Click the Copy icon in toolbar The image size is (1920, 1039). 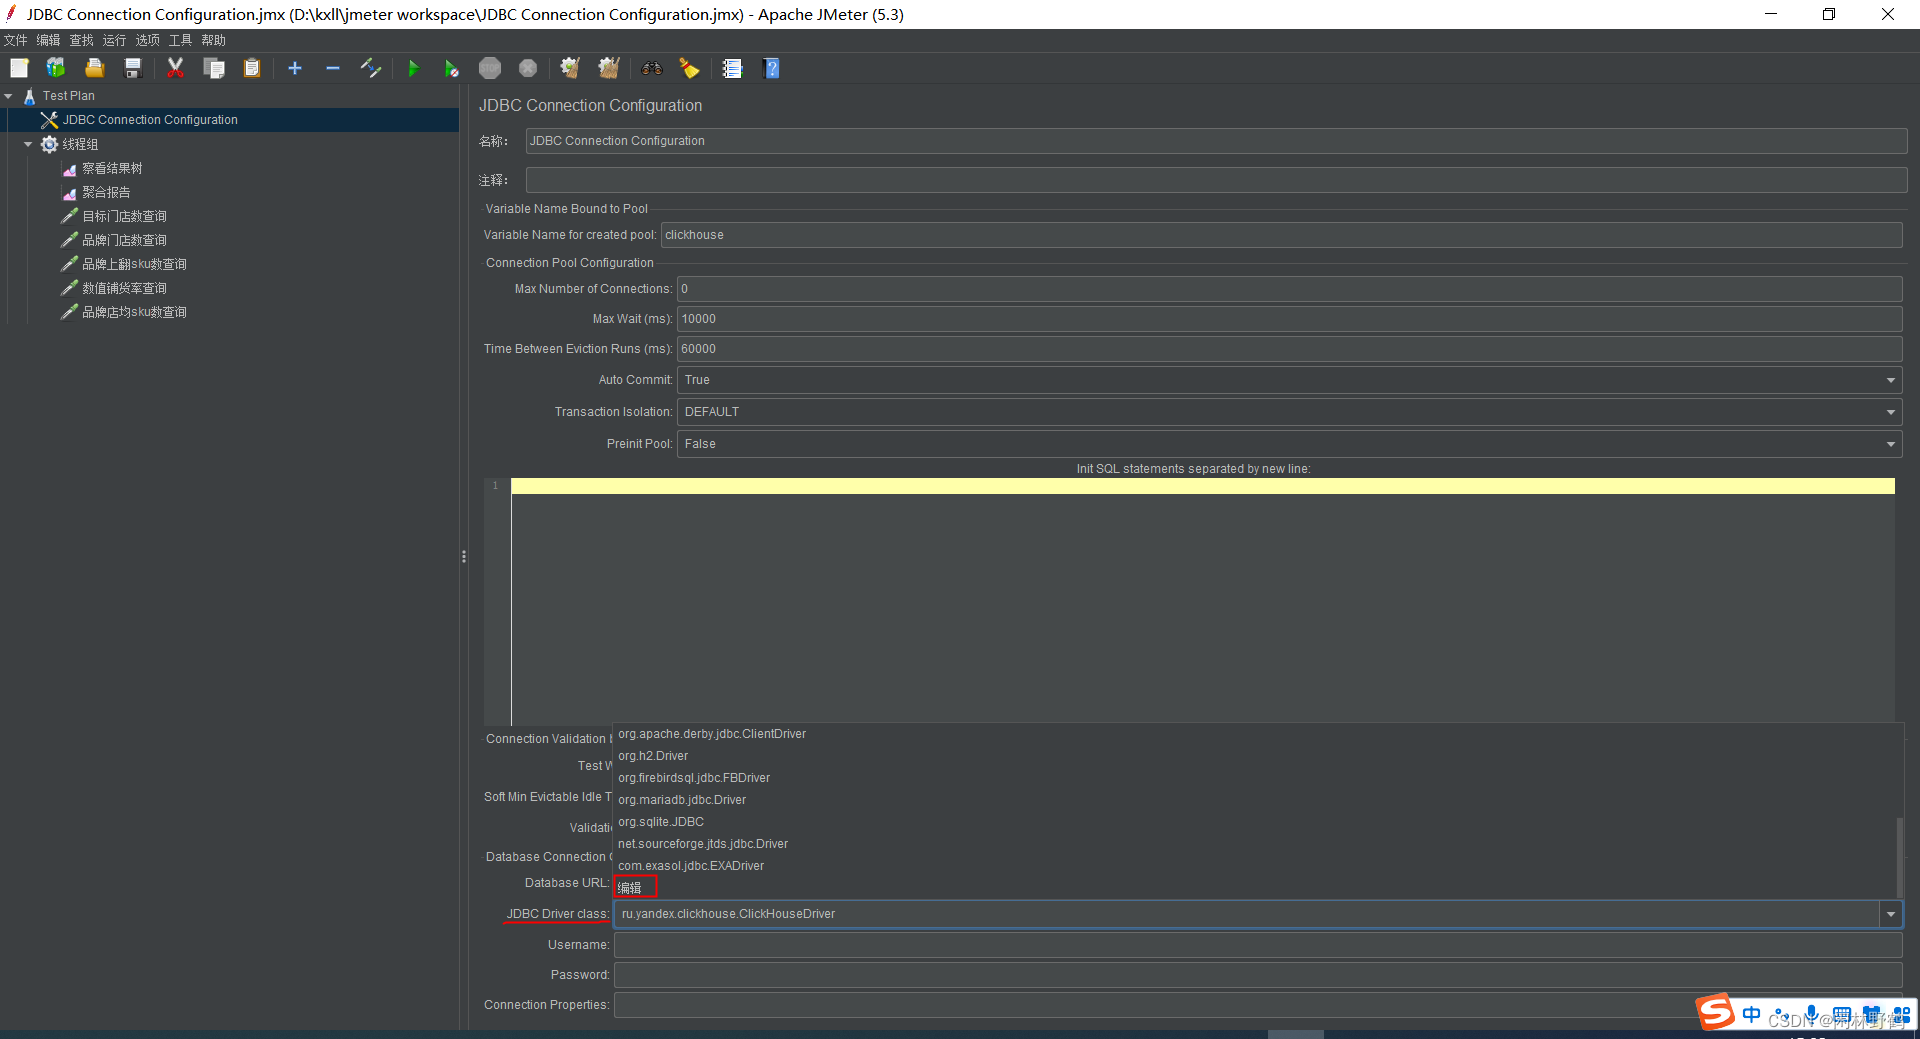pos(214,68)
